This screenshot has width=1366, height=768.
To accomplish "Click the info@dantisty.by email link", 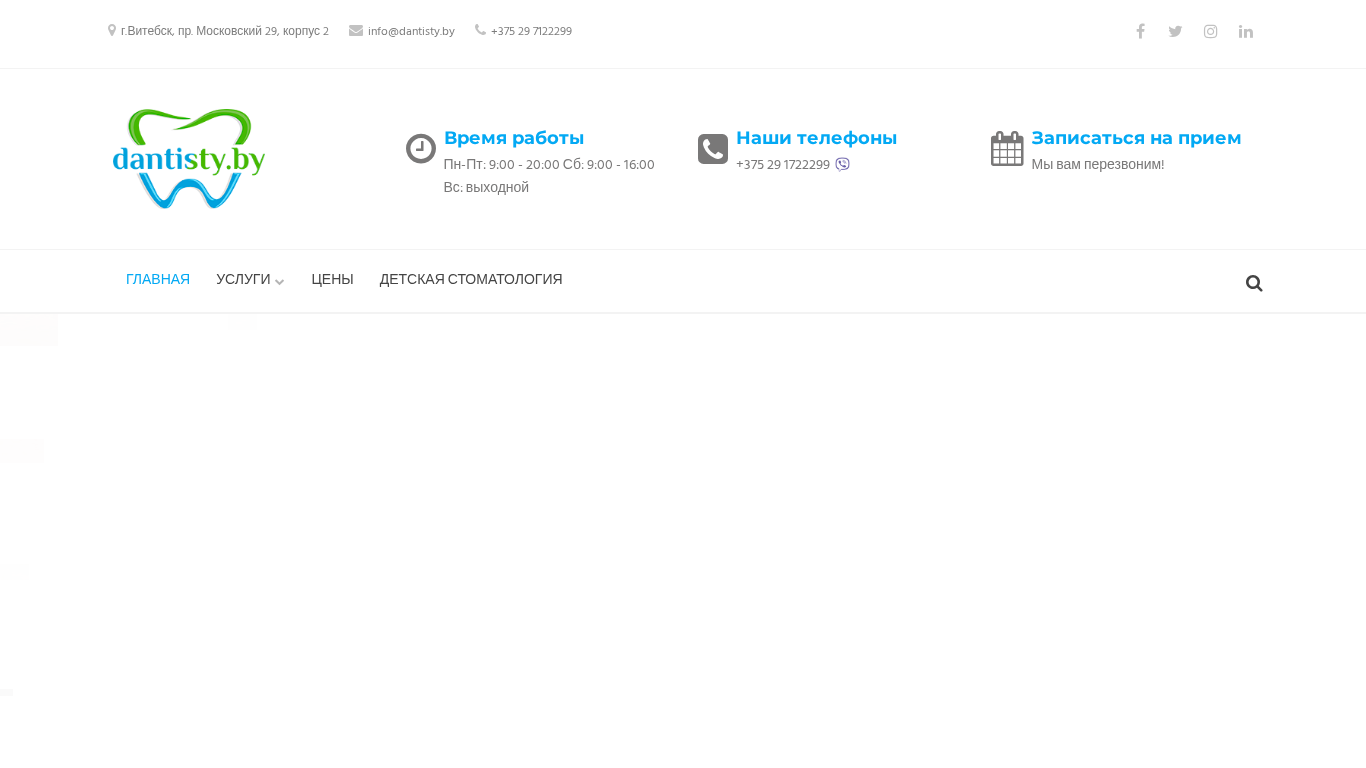I will point(411,31).
